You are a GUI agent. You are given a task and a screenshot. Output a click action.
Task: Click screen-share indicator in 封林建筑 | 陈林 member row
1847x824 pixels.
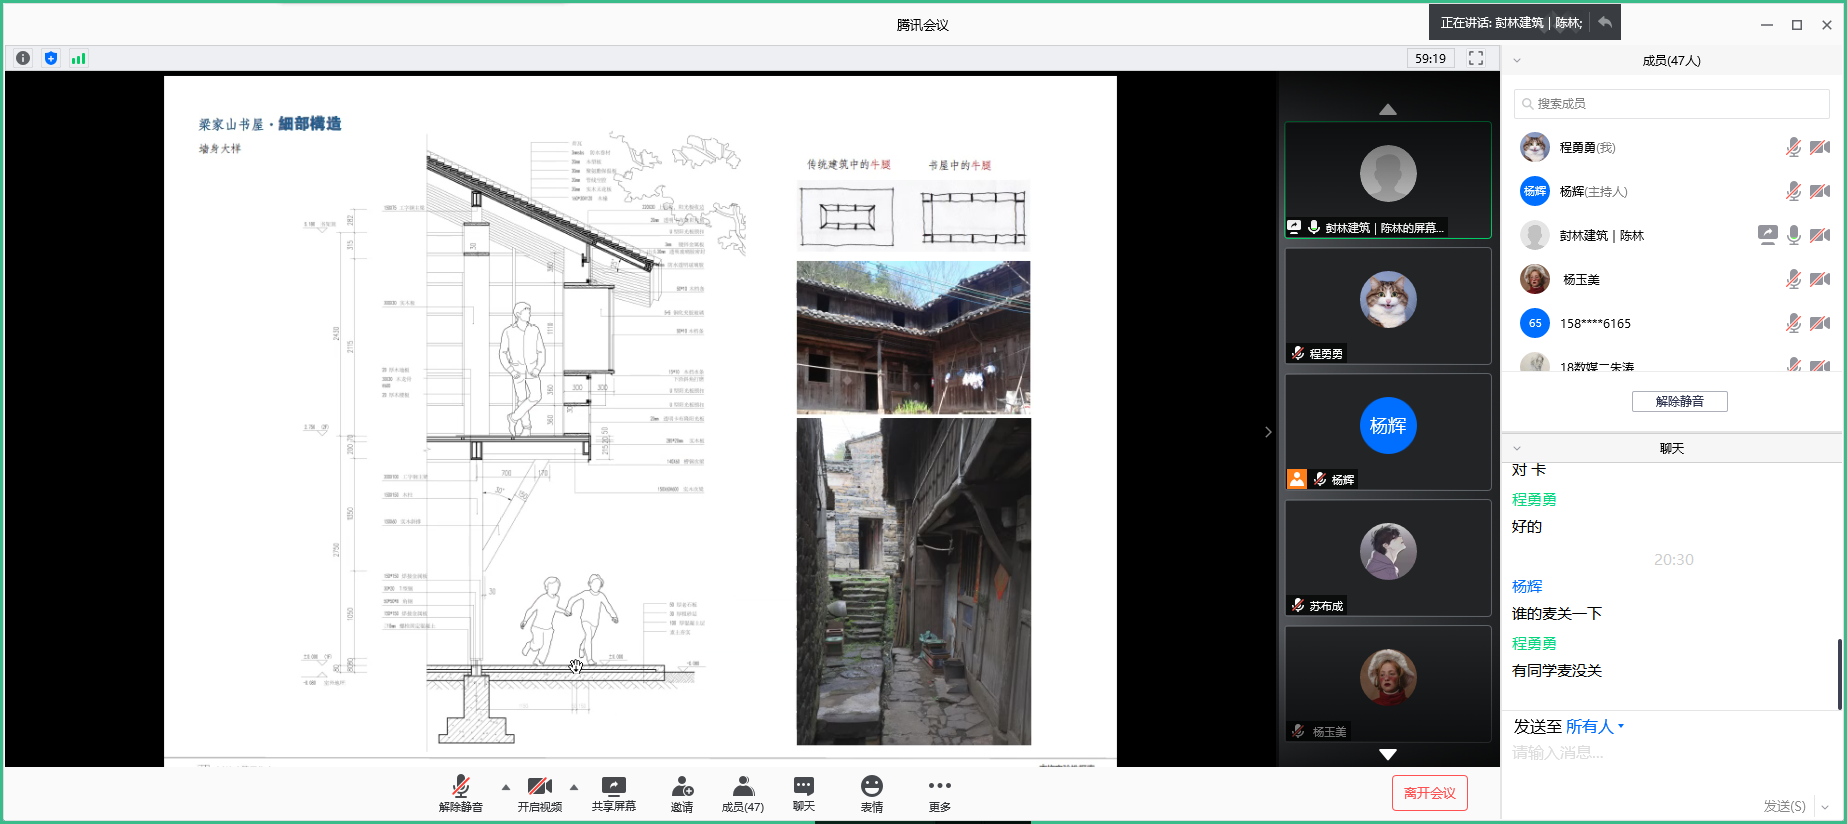[x=1768, y=235]
